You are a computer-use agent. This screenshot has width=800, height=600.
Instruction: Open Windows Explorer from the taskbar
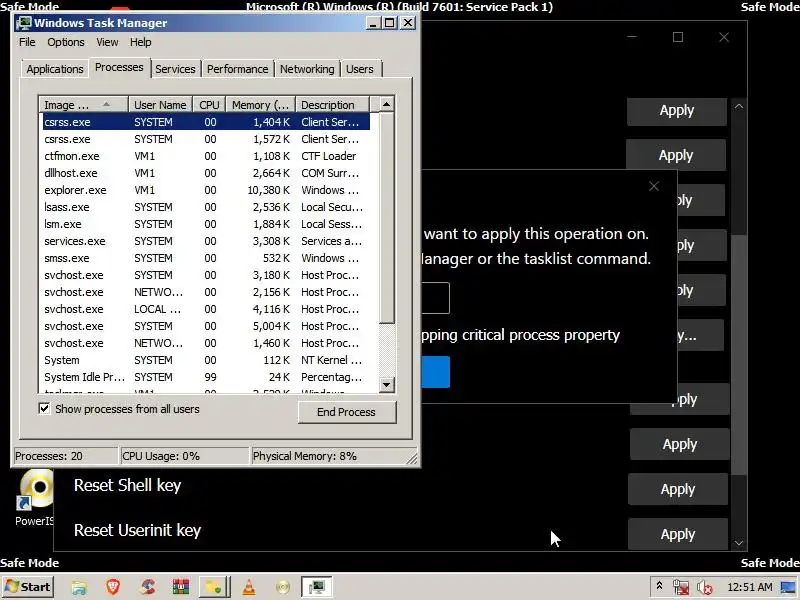tap(79, 587)
